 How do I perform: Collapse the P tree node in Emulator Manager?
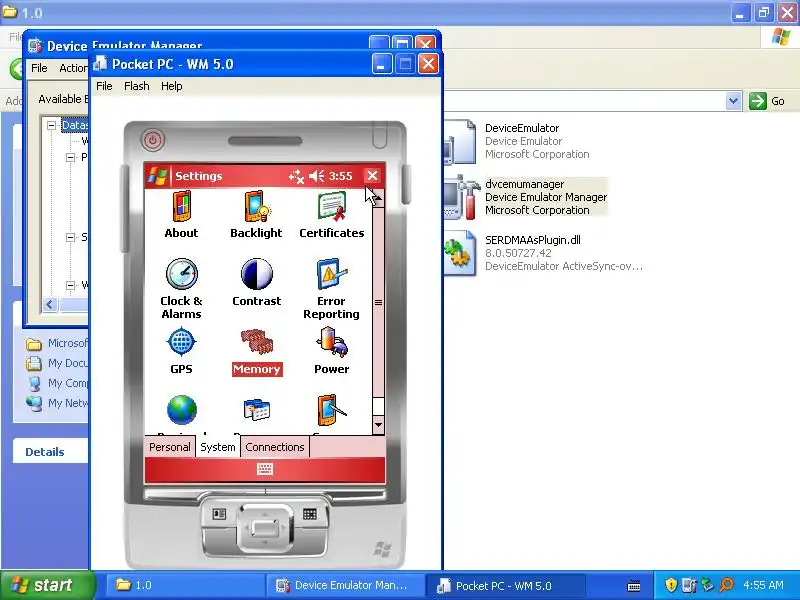70,157
